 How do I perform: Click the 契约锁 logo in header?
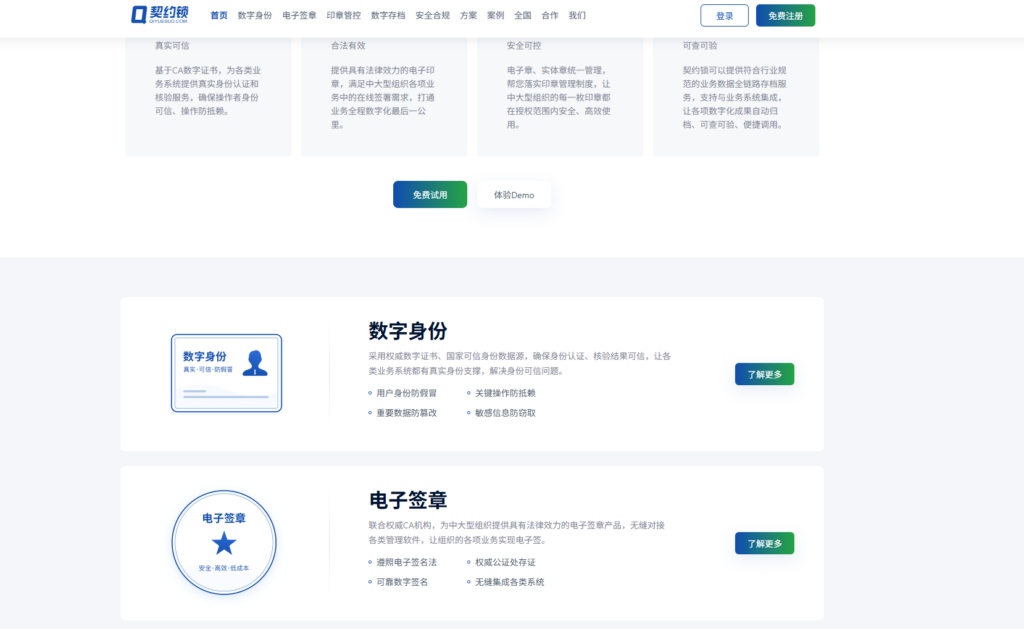[160, 15]
